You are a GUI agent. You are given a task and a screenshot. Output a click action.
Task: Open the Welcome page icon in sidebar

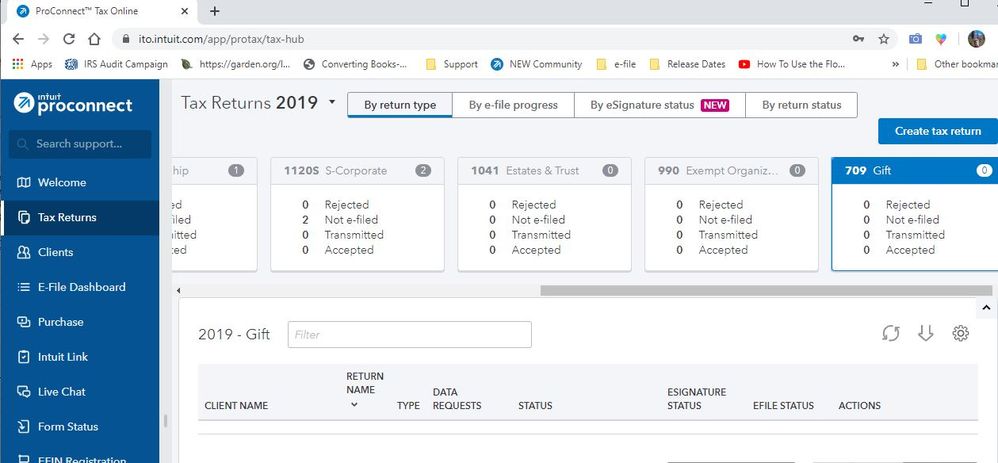(x=24, y=183)
